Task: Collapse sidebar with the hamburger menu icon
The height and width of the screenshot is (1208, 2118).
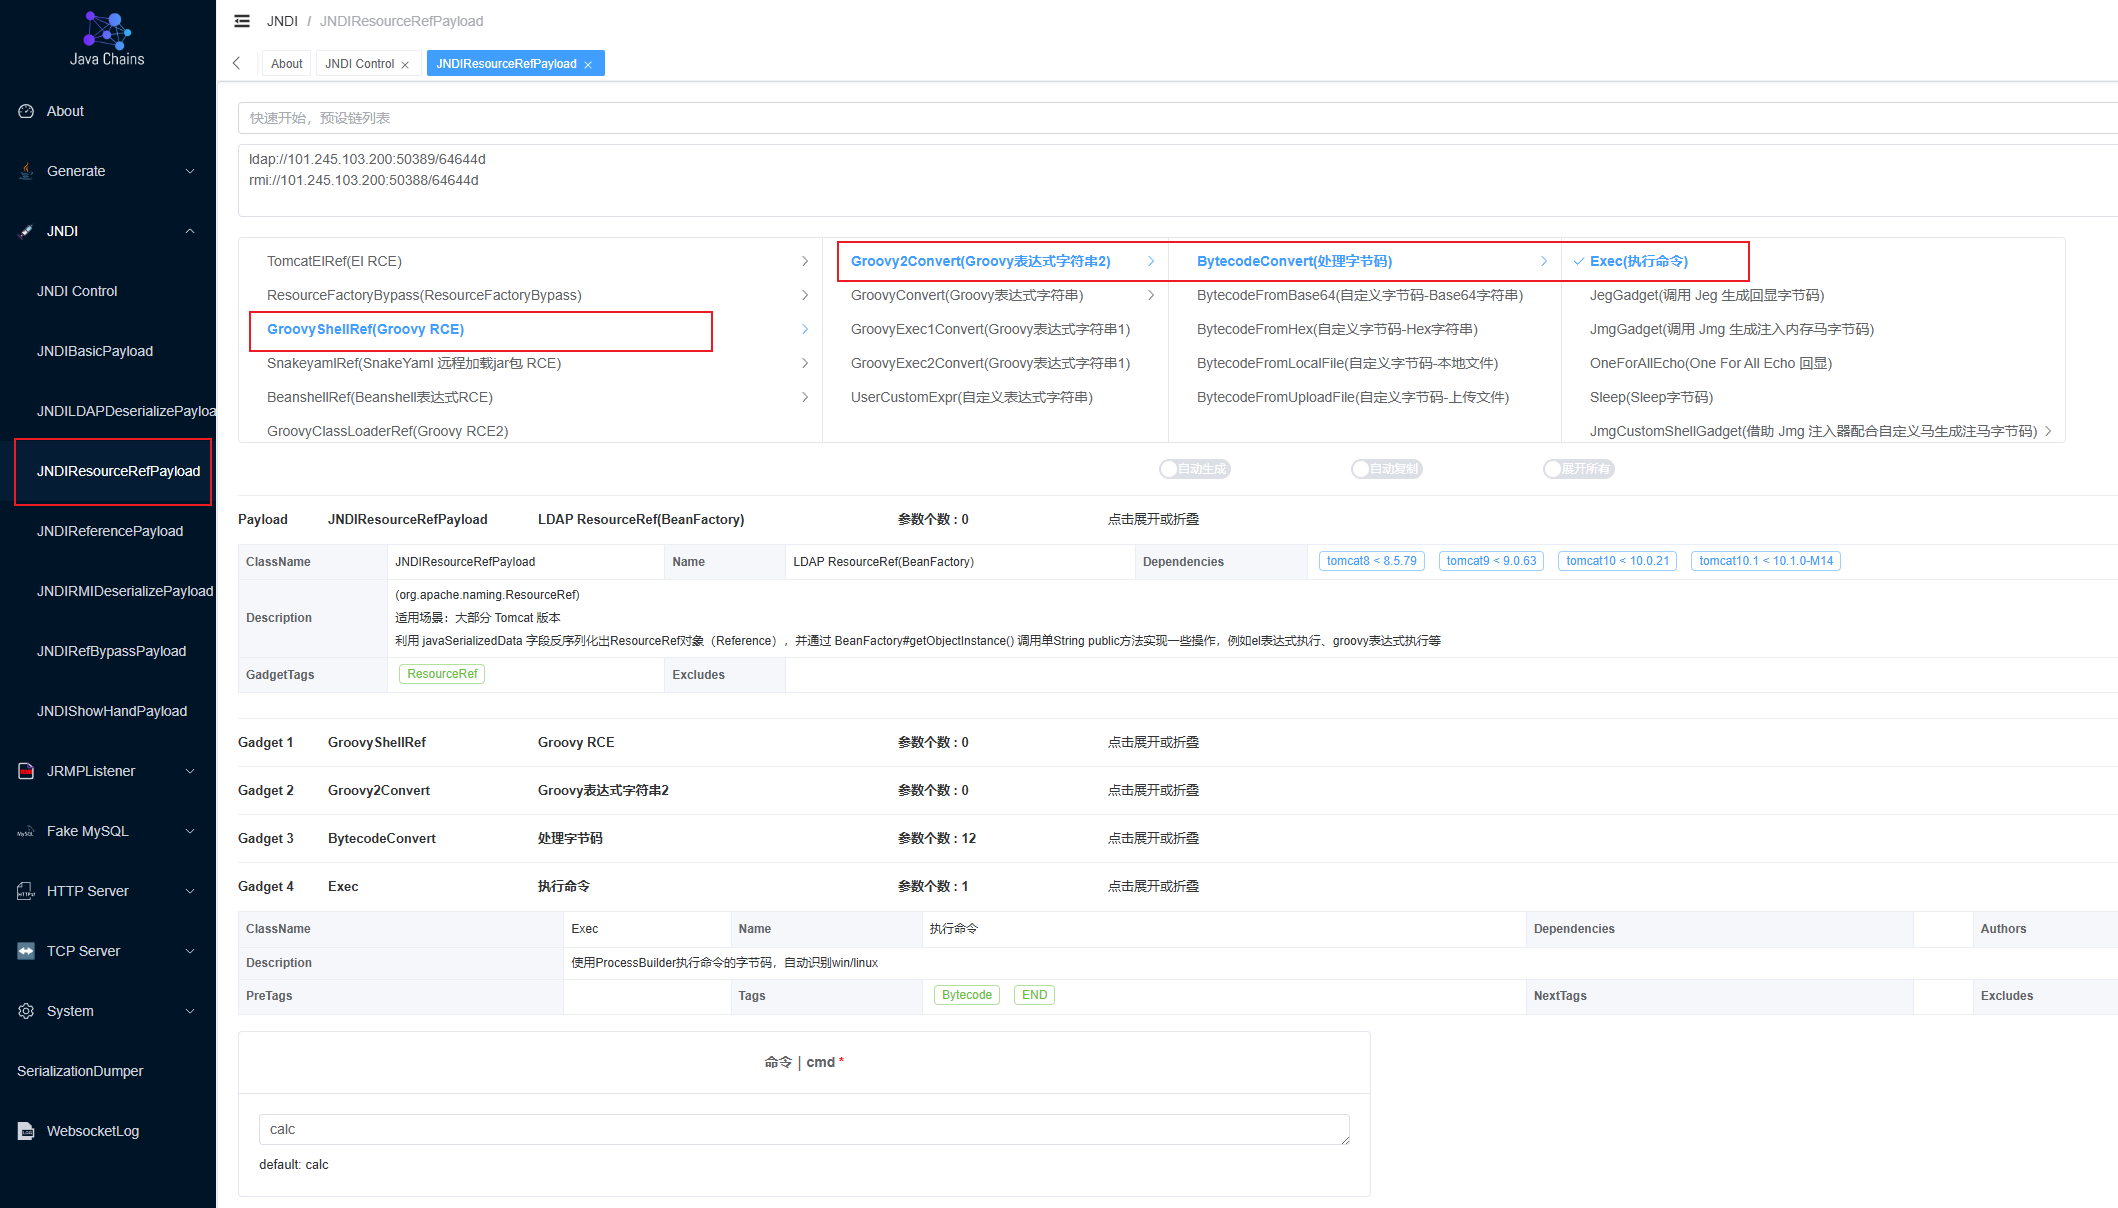Action: tap(242, 21)
